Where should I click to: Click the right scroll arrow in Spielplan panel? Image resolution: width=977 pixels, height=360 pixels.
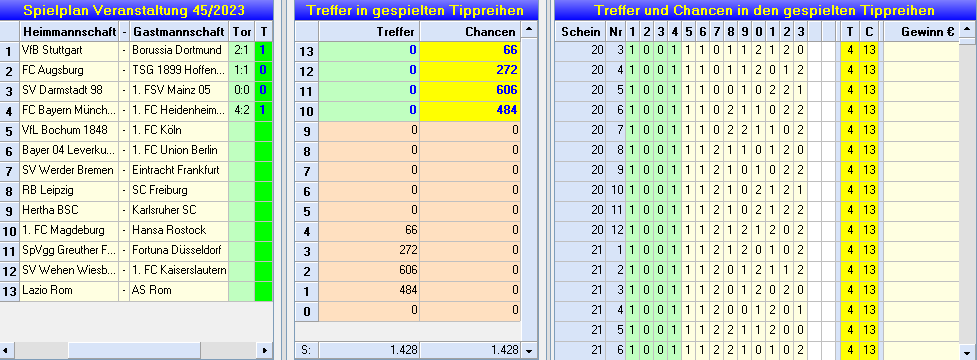tap(265, 350)
